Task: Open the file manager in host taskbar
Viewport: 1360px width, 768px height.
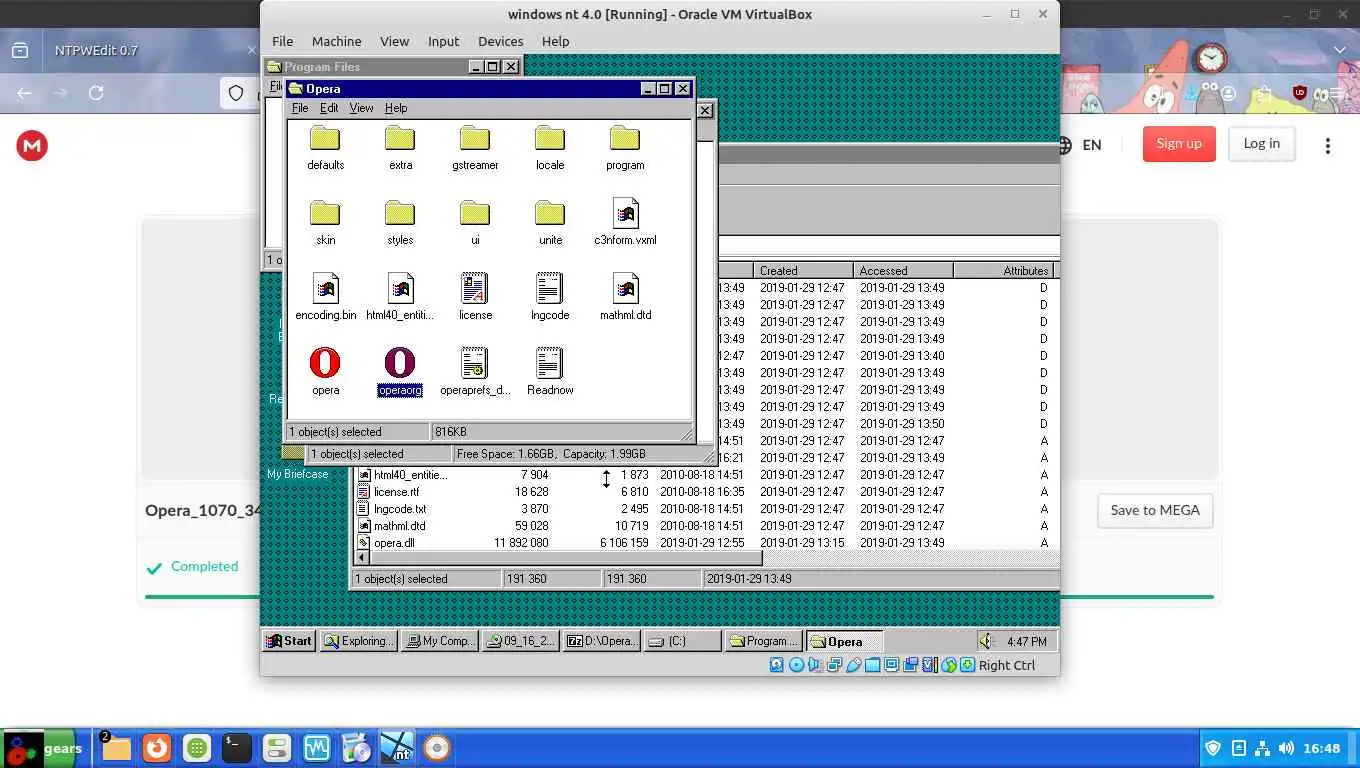Action: click(x=116, y=748)
